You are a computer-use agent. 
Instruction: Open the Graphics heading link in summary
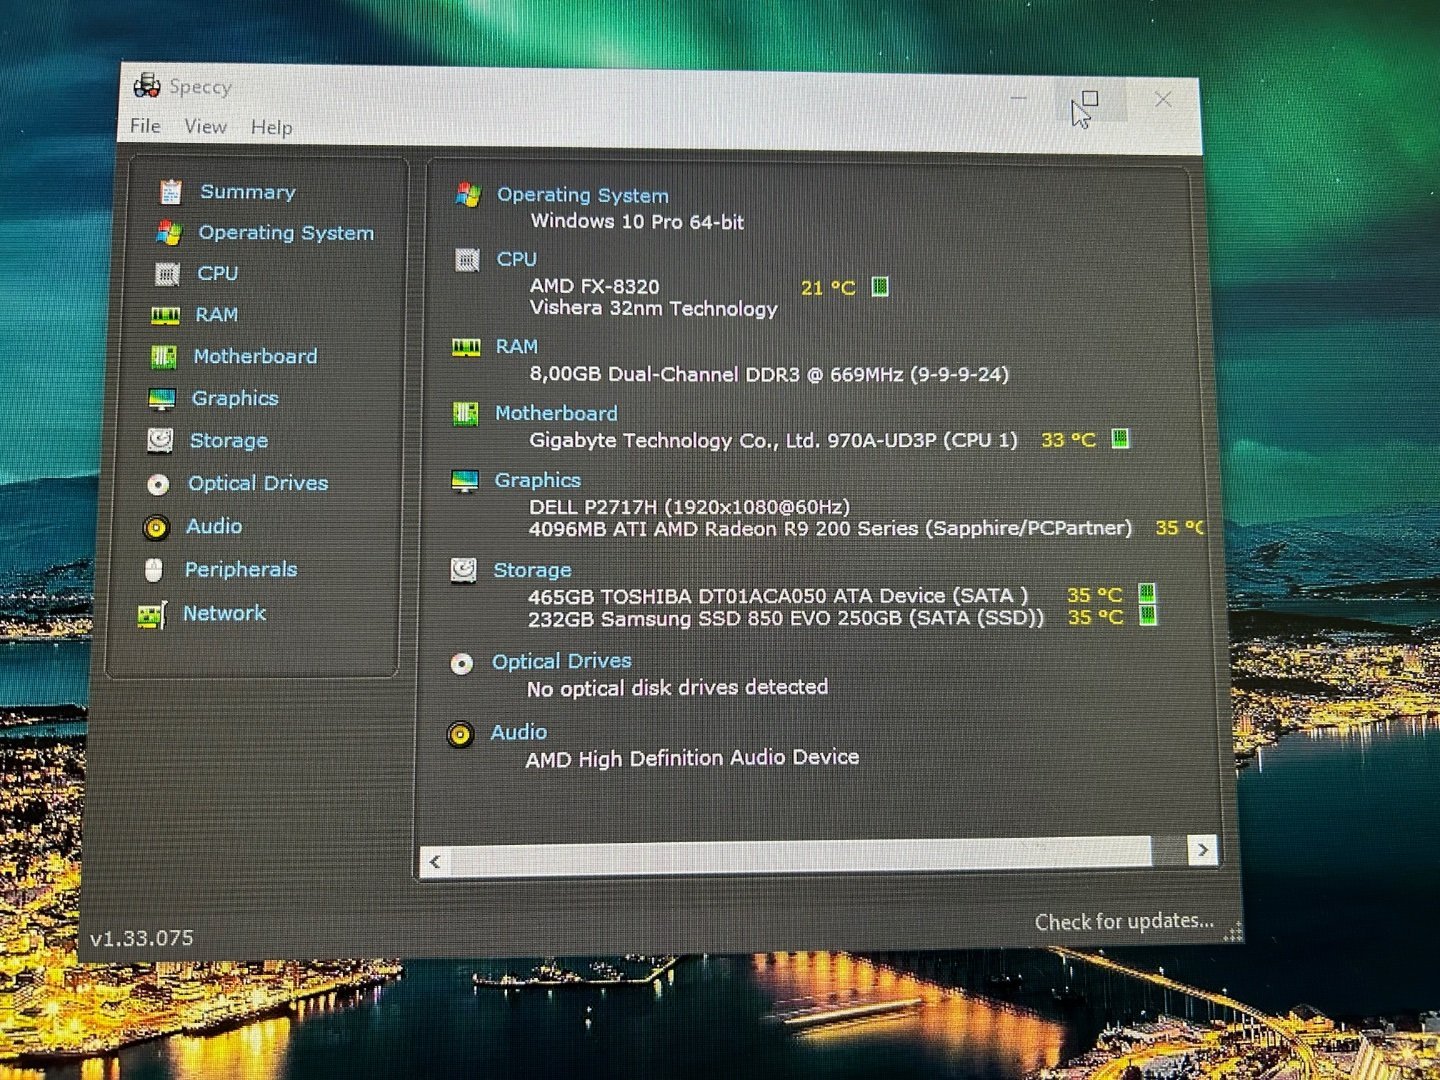point(537,480)
